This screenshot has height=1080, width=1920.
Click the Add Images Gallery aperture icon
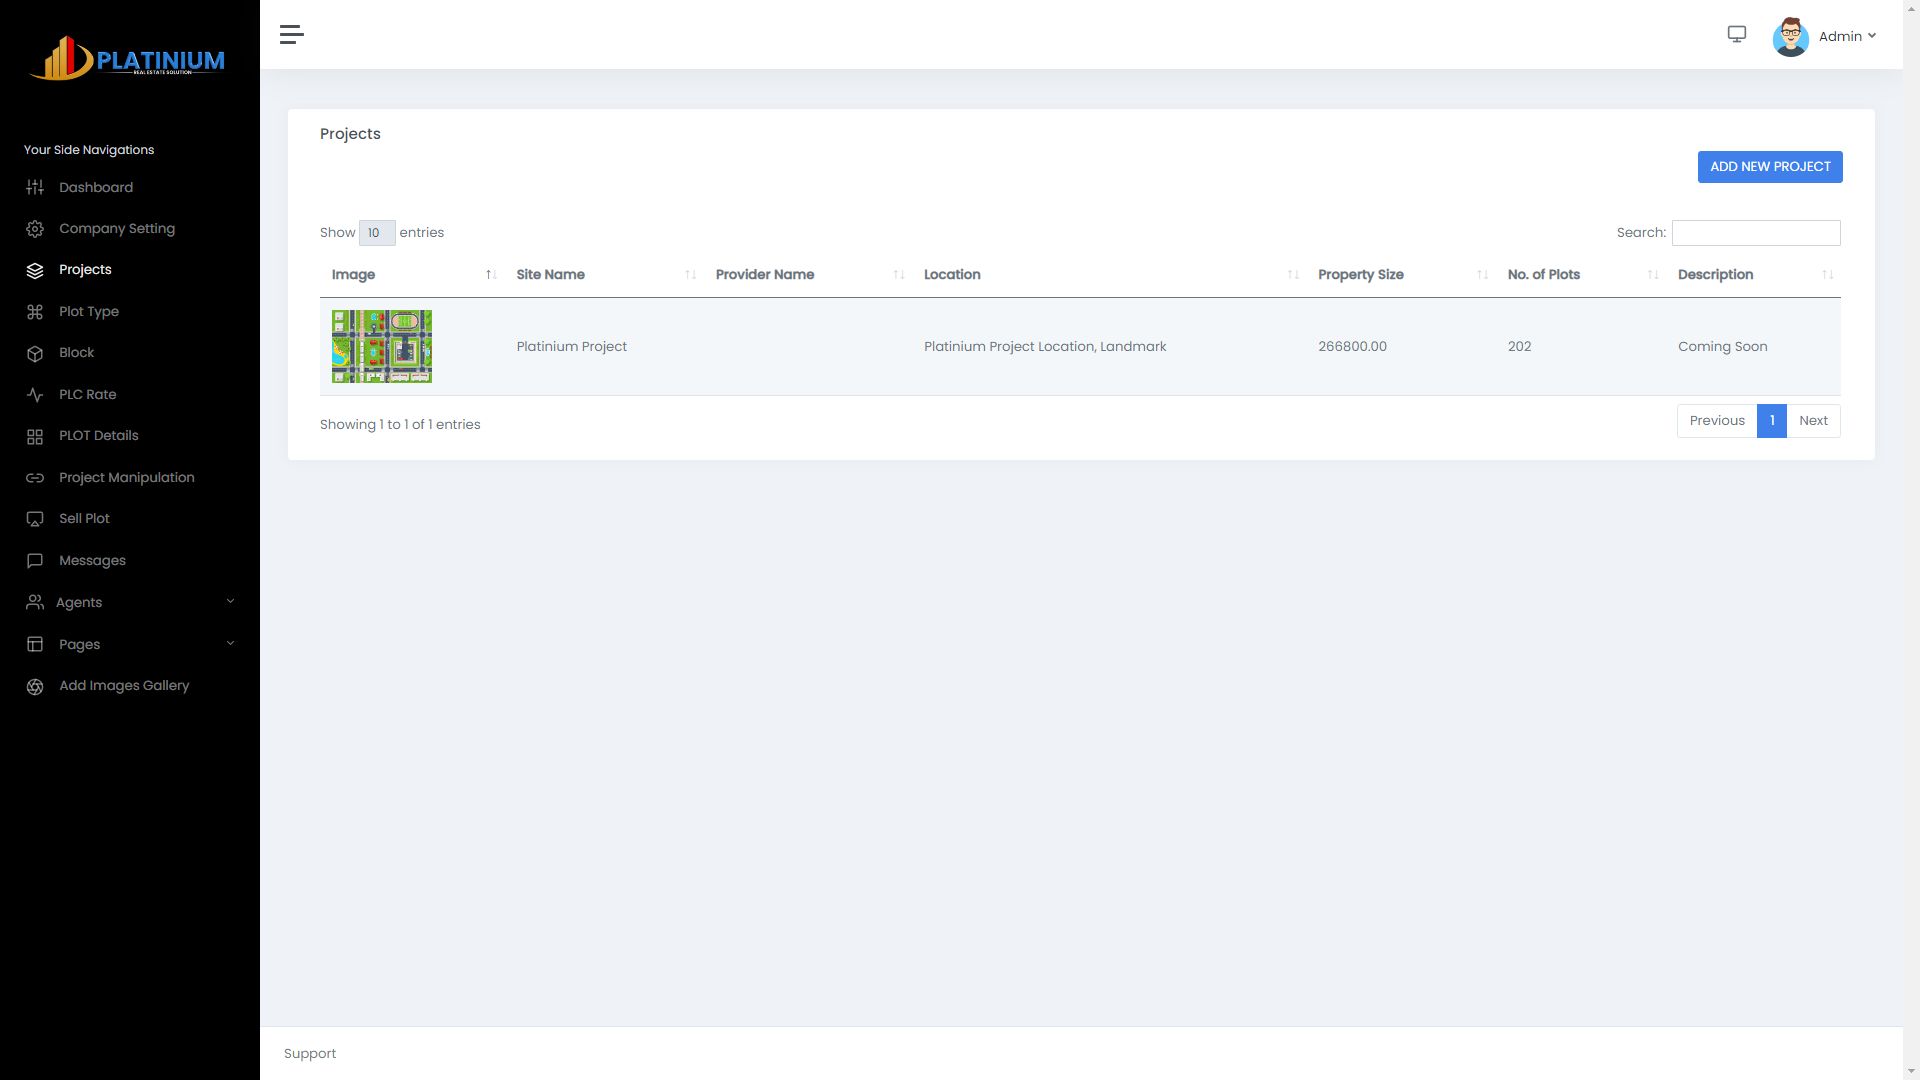click(35, 686)
